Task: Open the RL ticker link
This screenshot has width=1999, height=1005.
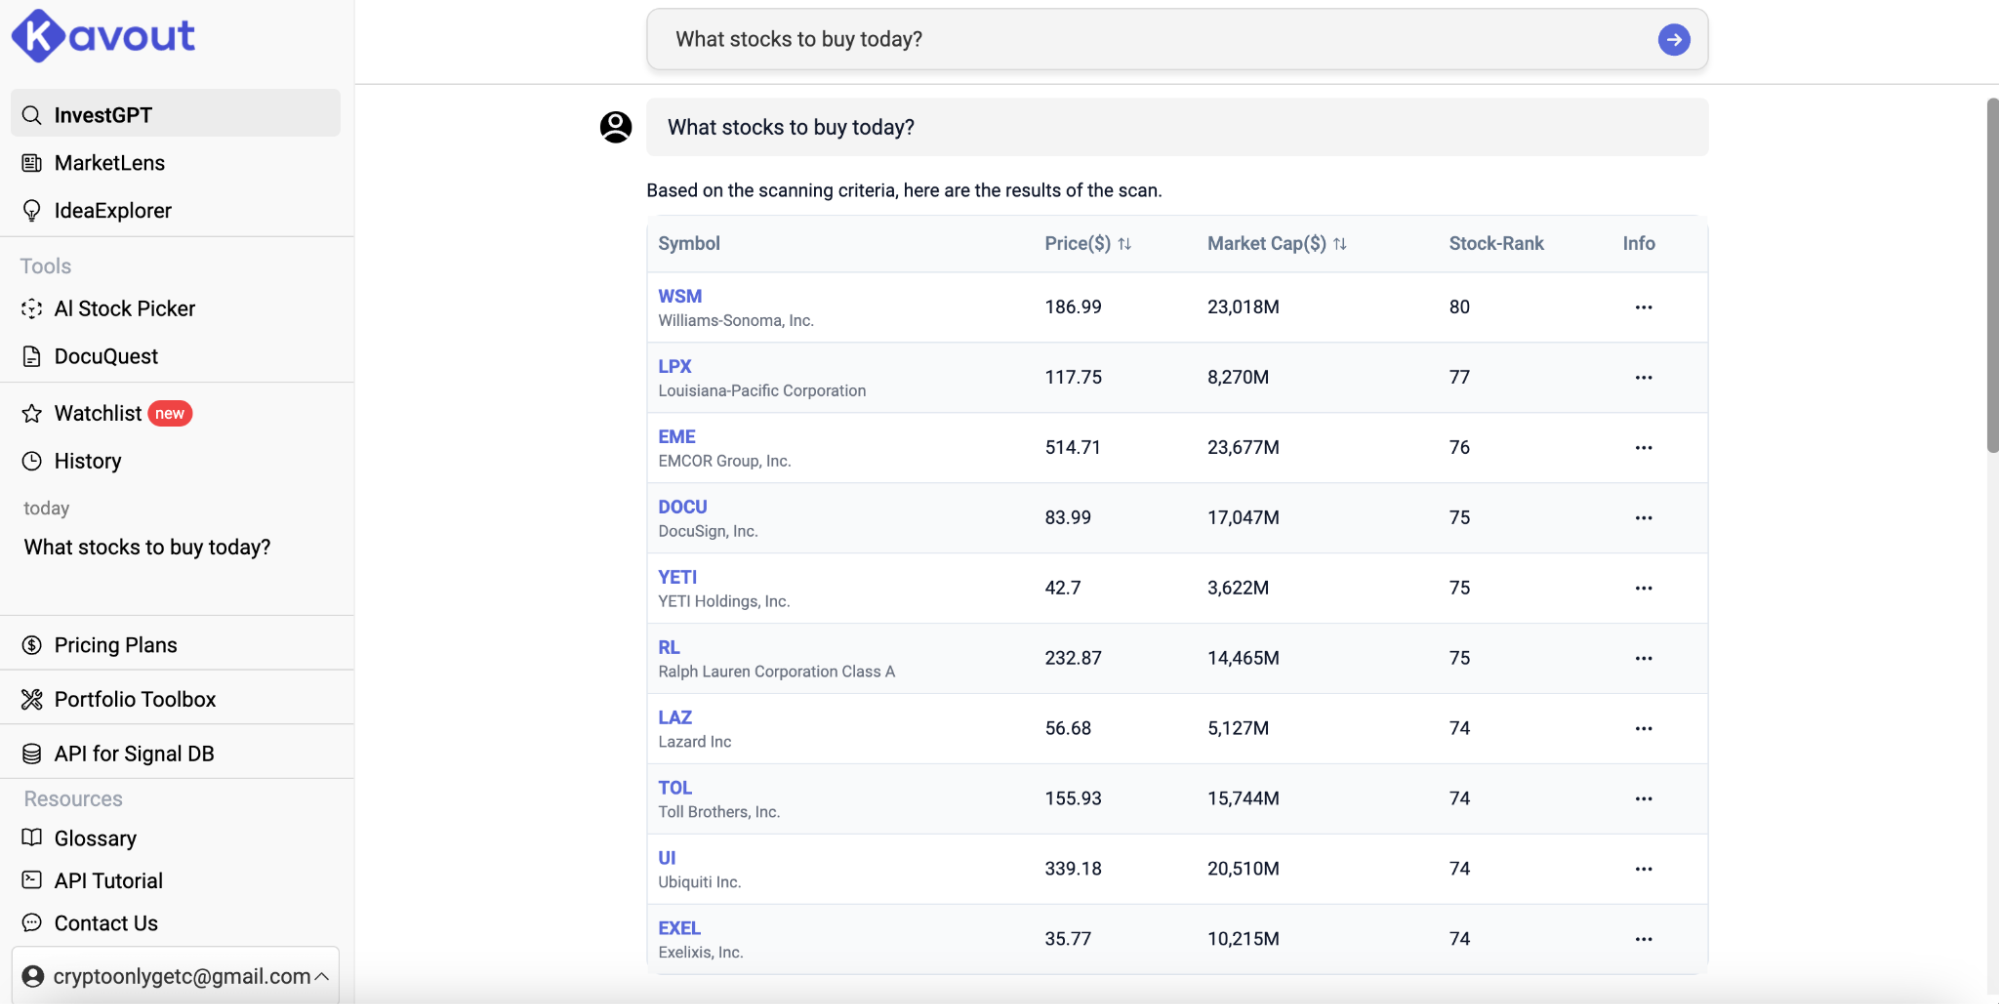Action: (x=669, y=648)
